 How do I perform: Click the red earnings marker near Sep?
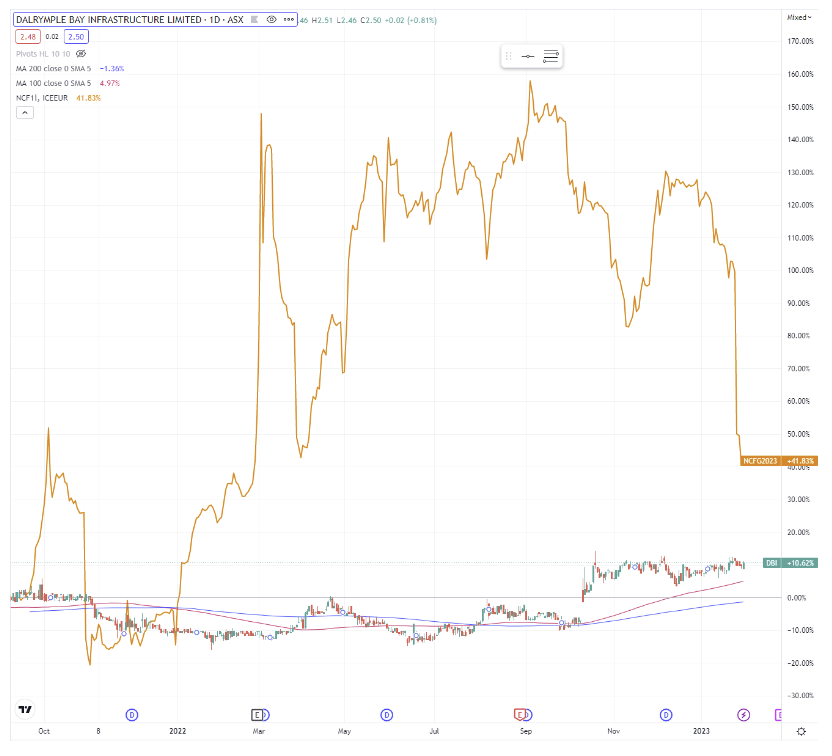520,715
